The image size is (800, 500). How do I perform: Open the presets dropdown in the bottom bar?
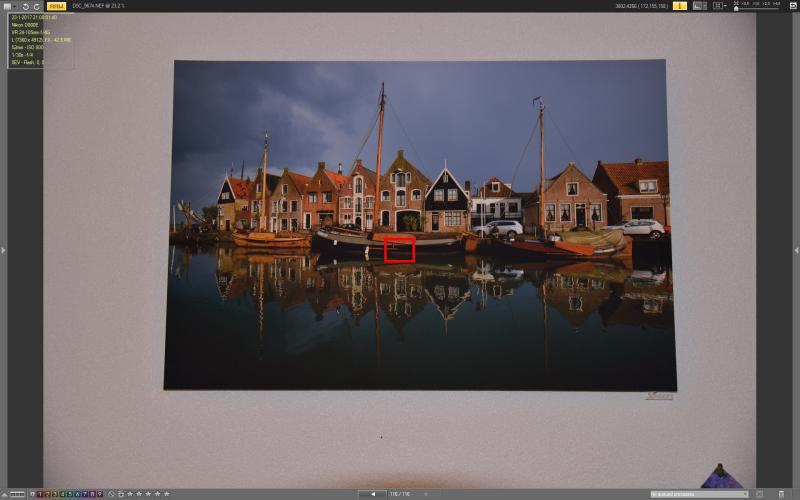pyautogui.click(x=699, y=494)
